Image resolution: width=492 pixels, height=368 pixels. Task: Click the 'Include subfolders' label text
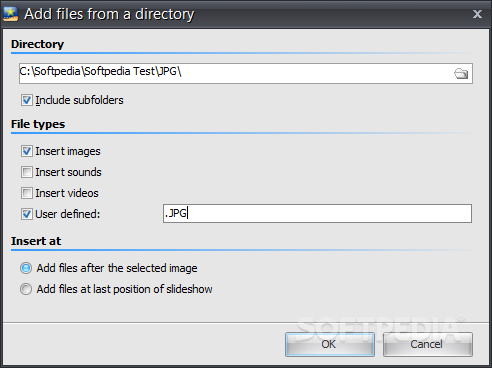79,100
